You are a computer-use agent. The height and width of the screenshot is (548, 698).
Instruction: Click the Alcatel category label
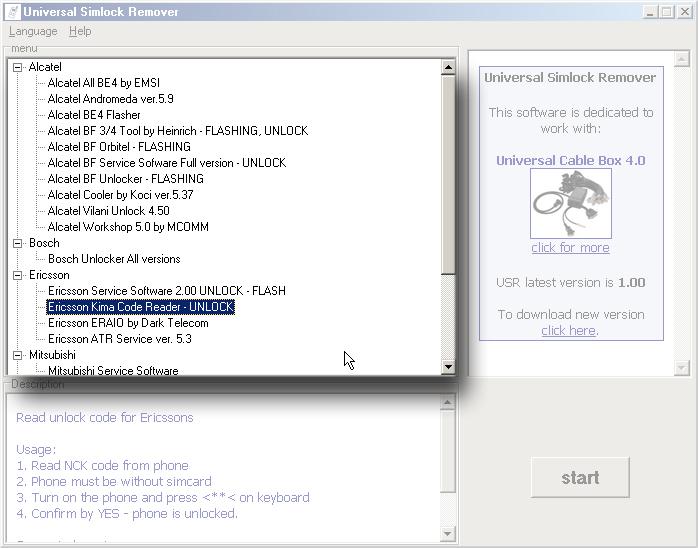click(45, 67)
